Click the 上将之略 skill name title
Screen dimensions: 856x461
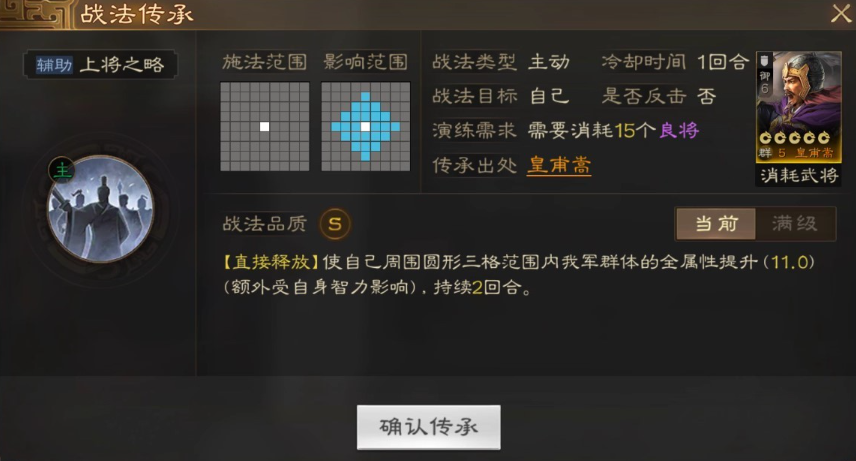tap(122, 65)
